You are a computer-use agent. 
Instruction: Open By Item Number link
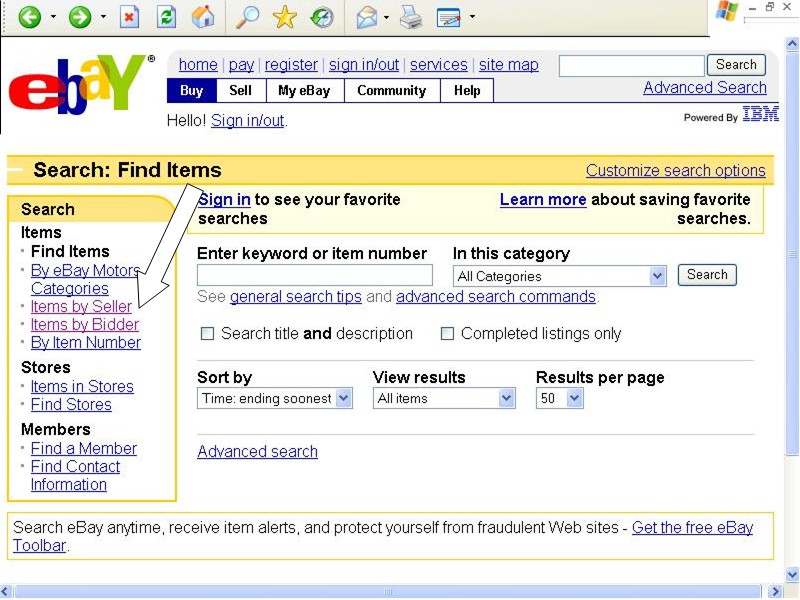[86, 343]
